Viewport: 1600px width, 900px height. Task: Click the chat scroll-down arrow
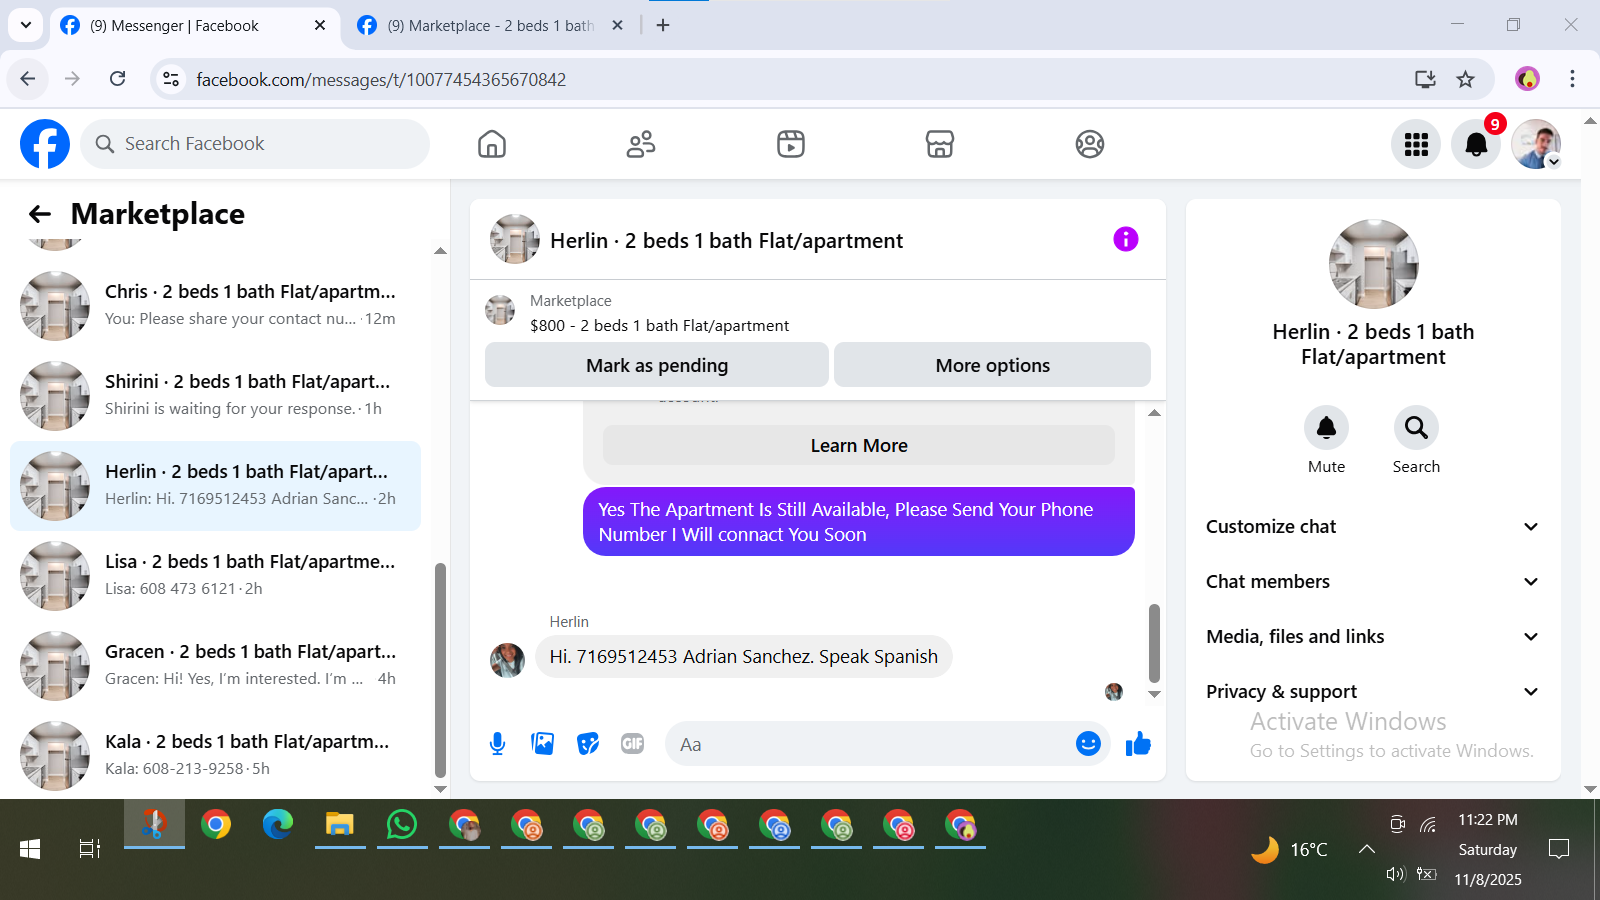[1154, 694]
